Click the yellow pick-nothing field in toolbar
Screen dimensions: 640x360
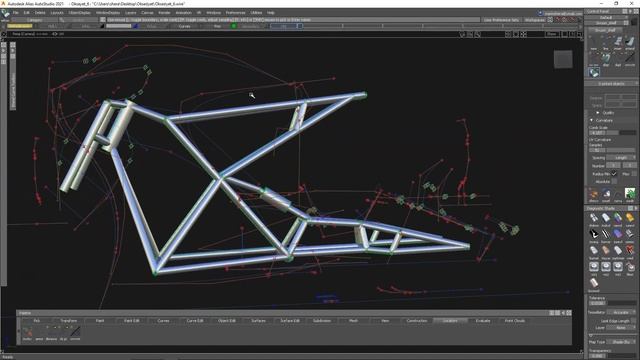(x=19, y=26)
